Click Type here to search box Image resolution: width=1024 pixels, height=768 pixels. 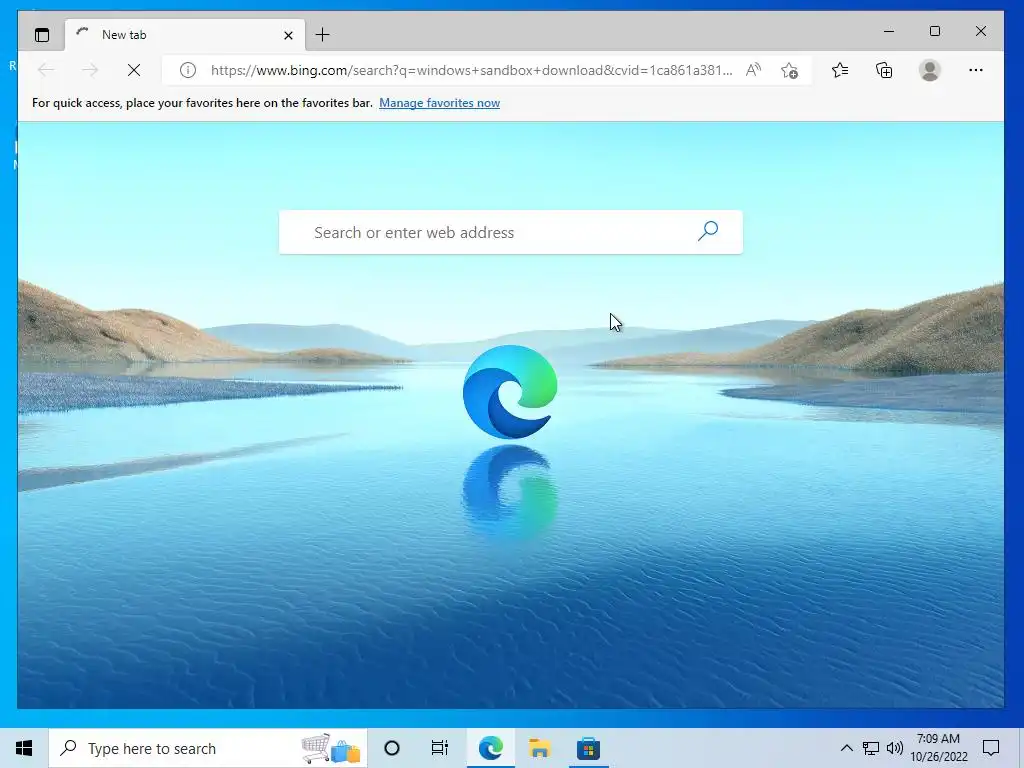click(x=208, y=748)
